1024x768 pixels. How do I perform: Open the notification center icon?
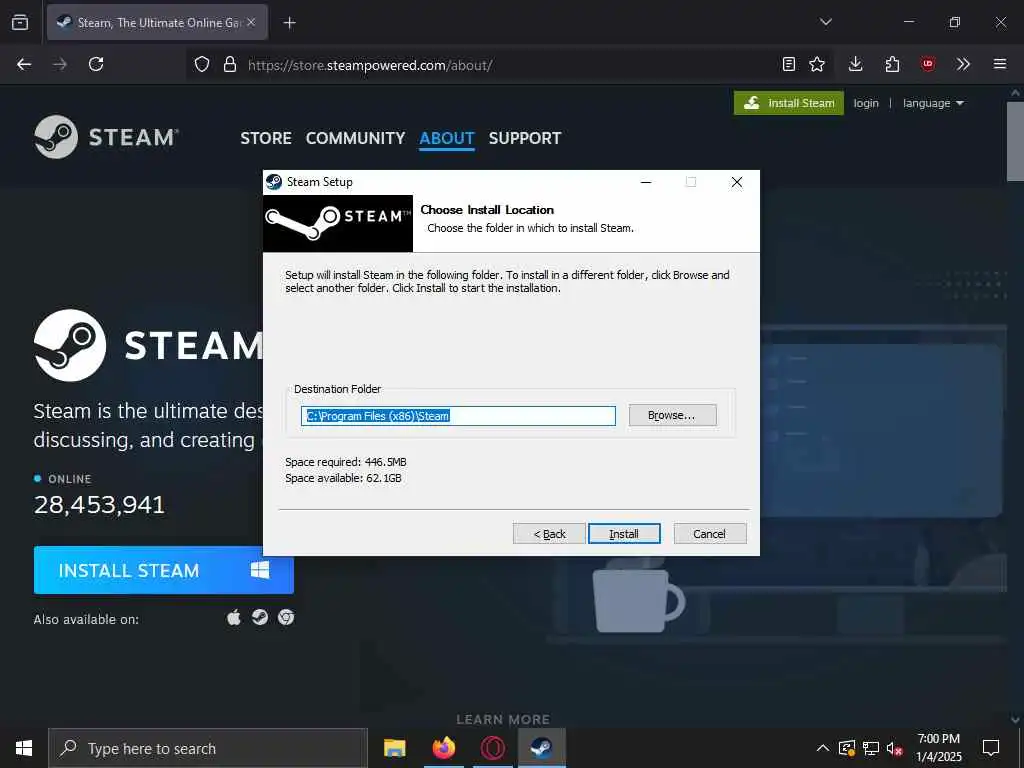(x=991, y=748)
